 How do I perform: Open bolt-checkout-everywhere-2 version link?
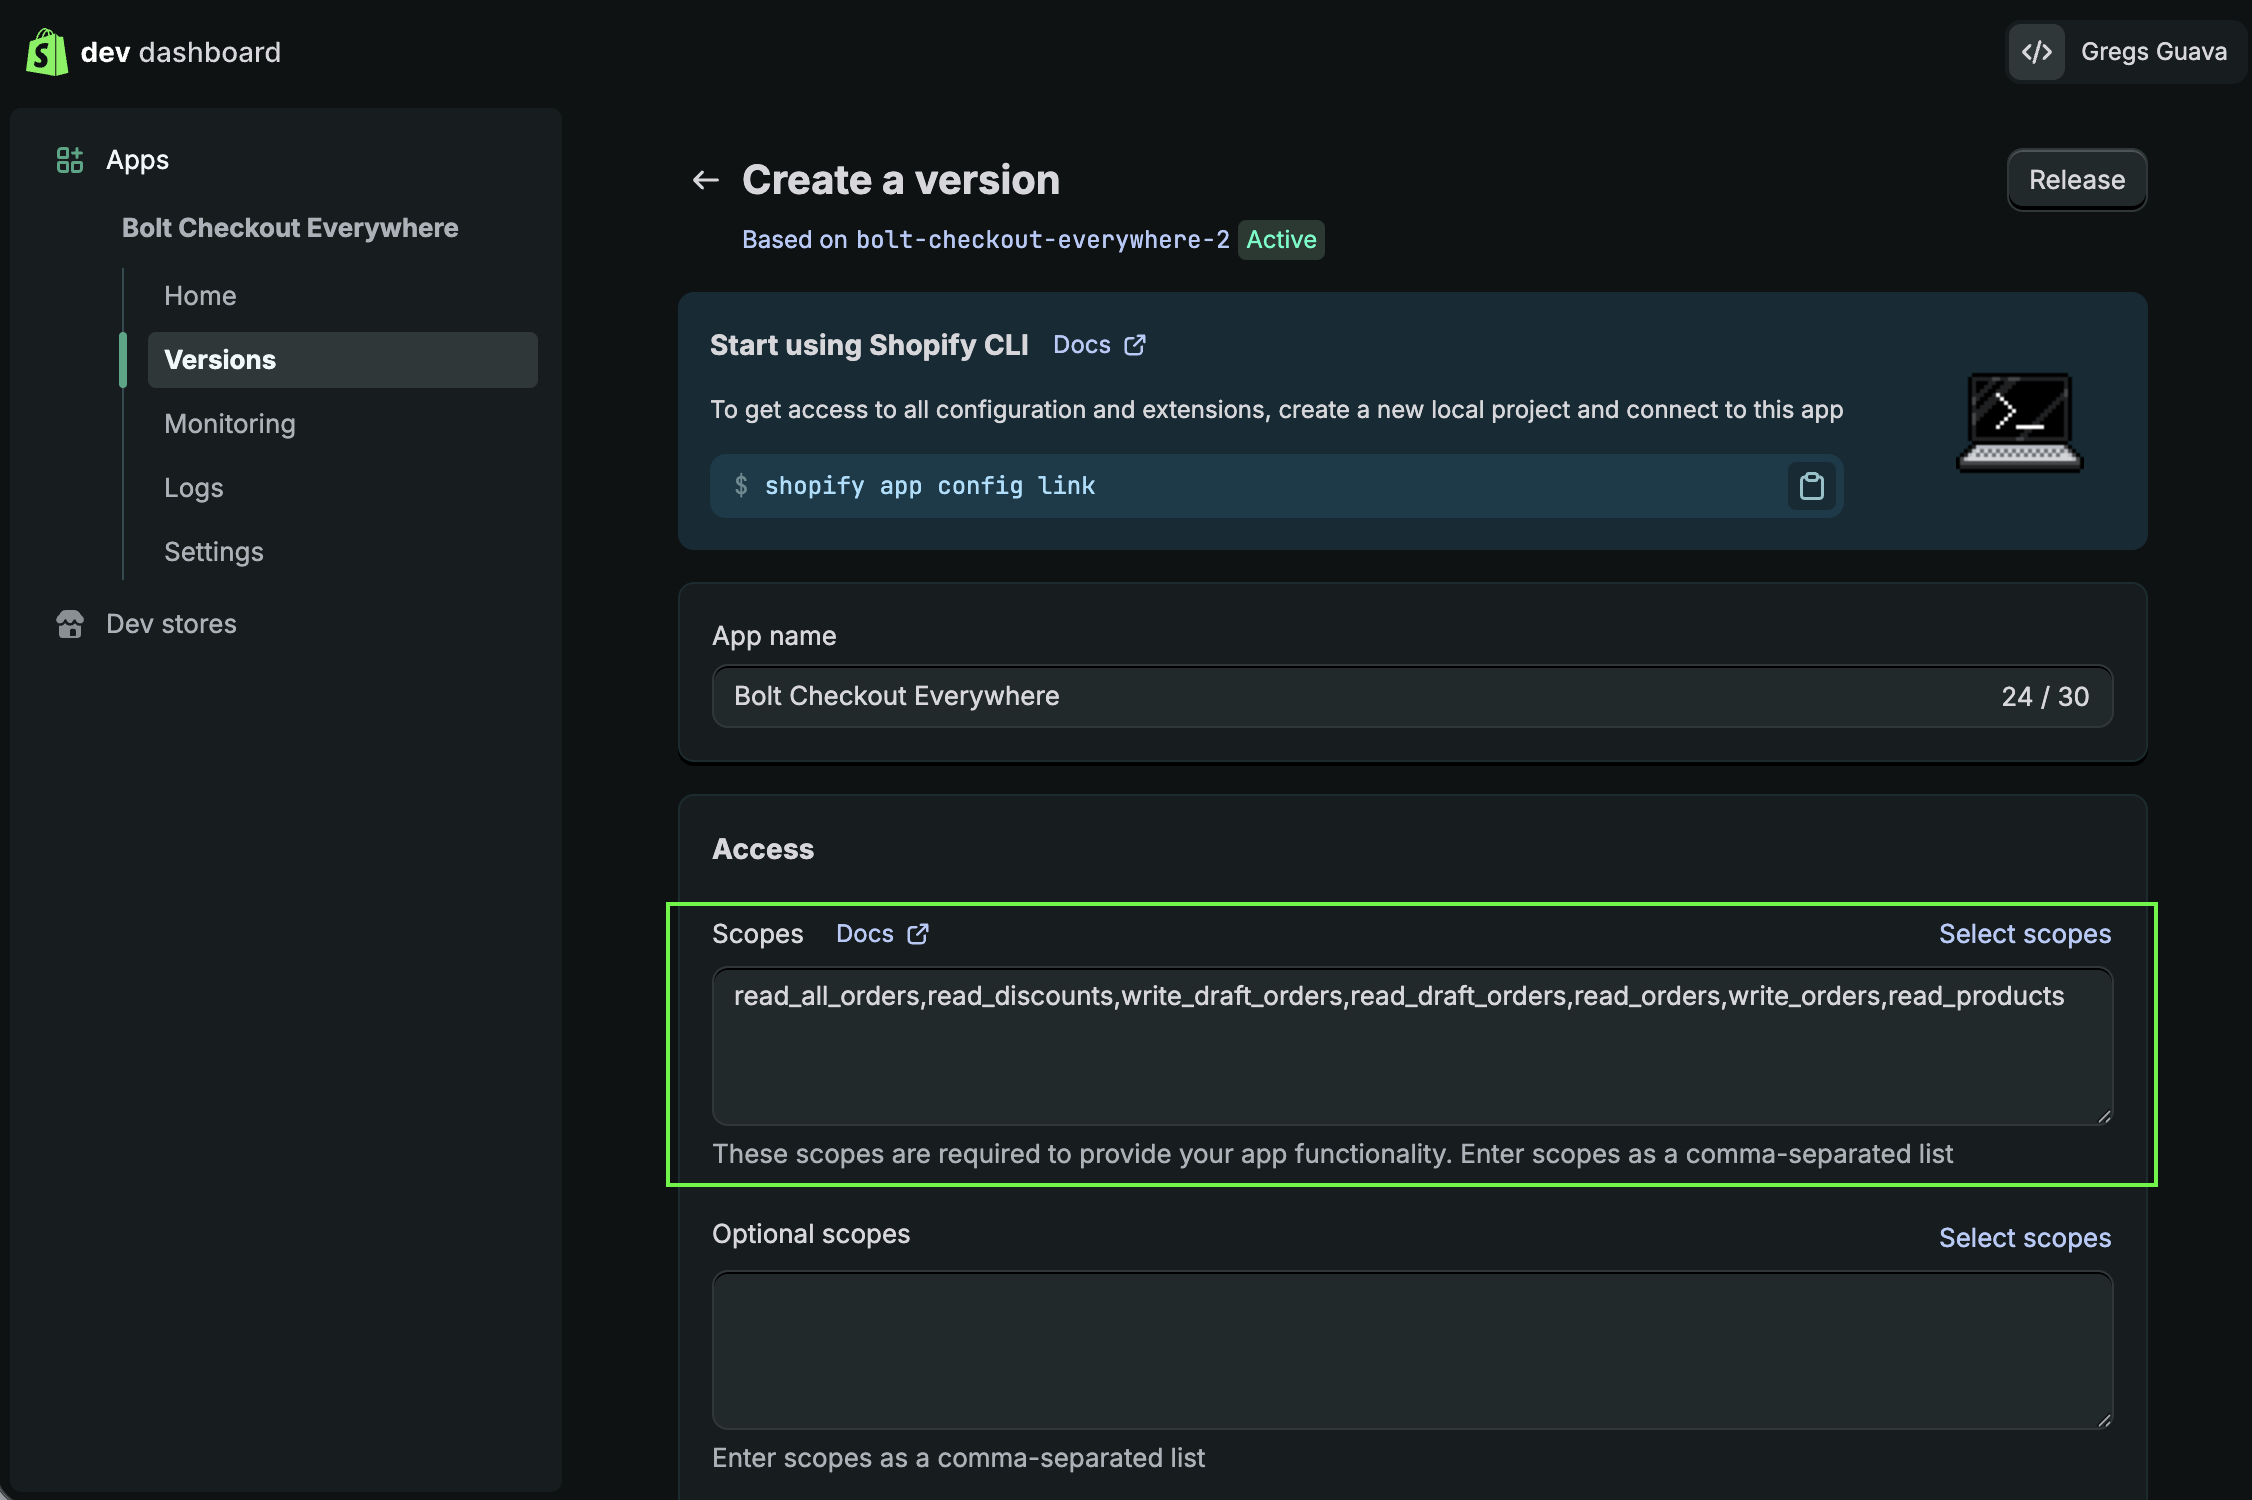point(1042,240)
